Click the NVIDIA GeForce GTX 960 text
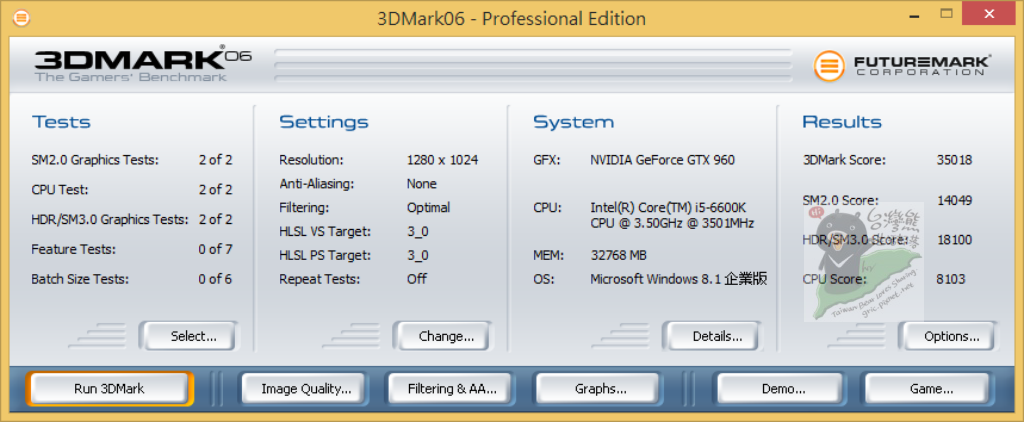The image size is (1024, 422). pyautogui.click(x=662, y=160)
